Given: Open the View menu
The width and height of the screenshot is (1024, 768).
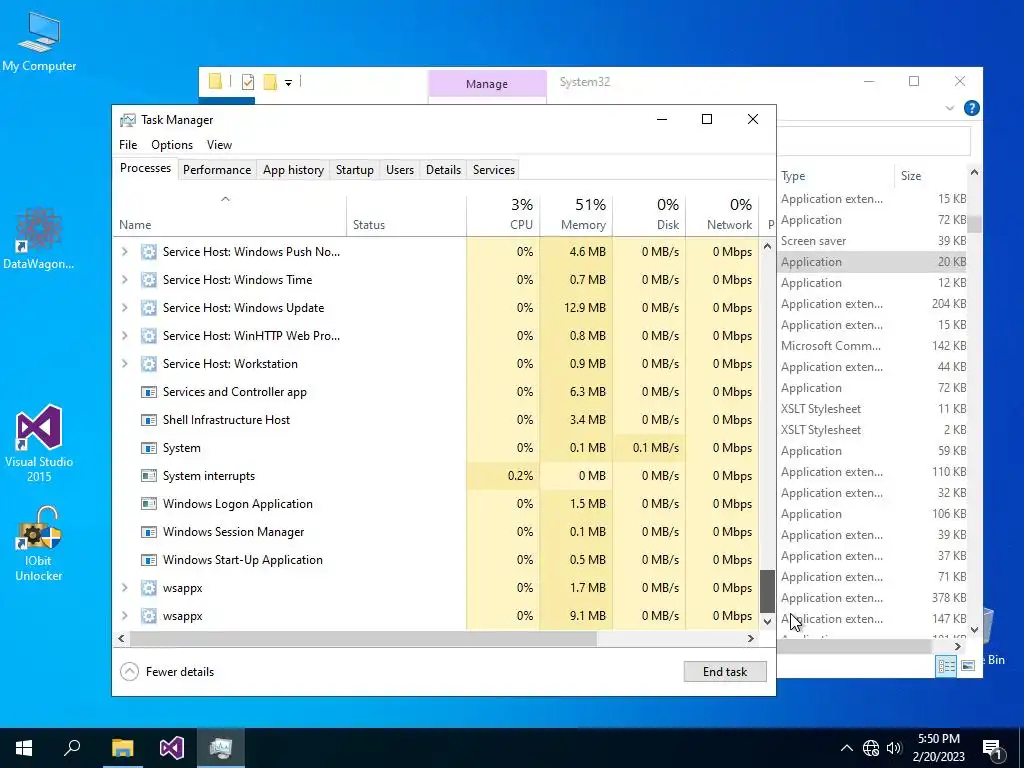Looking at the screenshot, I should [219, 145].
